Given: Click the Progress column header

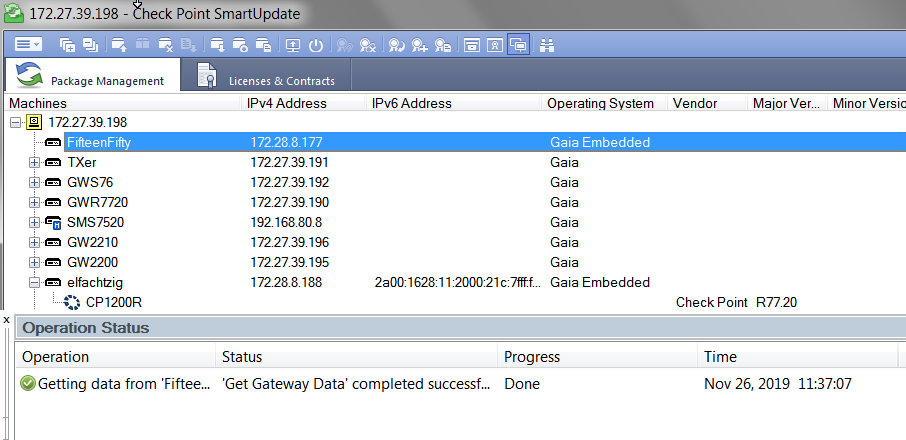Looking at the screenshot, I should (597, 357).
